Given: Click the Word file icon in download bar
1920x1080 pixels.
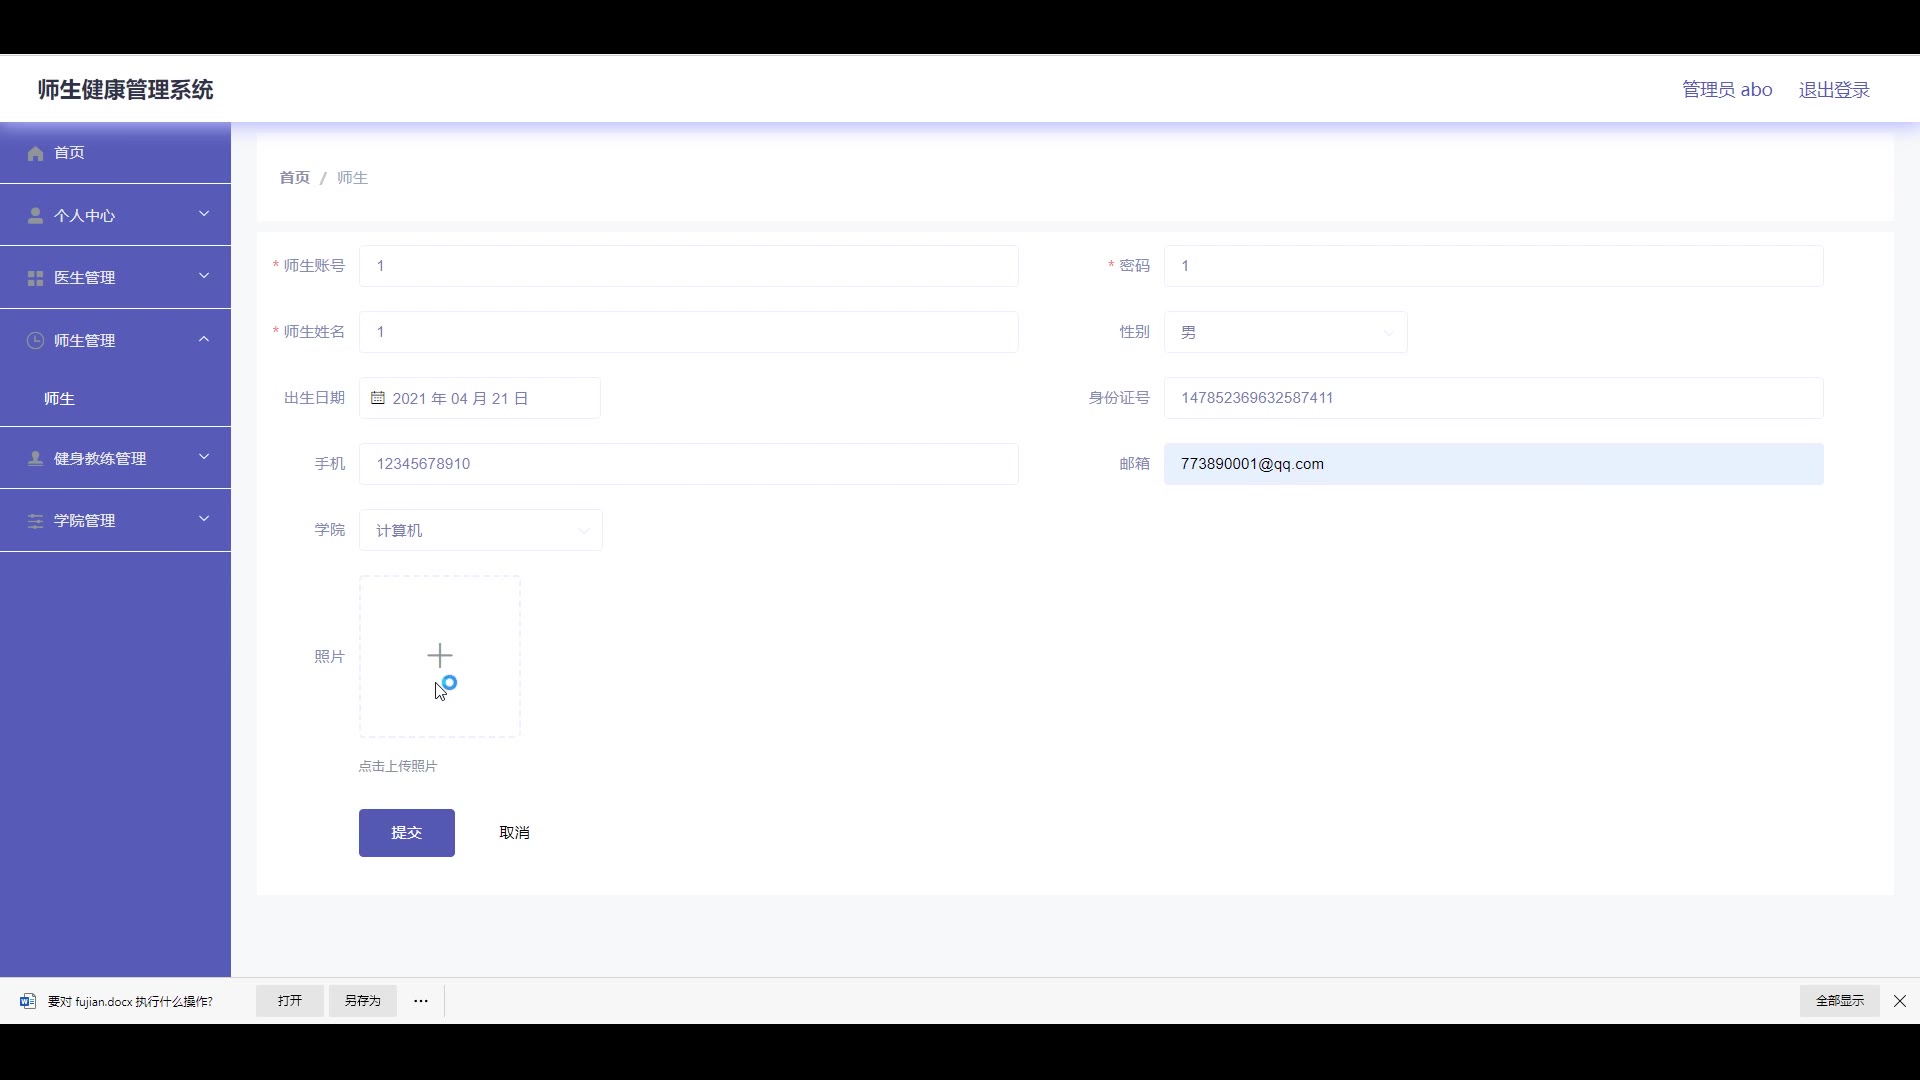Looking at the screenshot, I should pyautogui.click(x=28, y=1001).
